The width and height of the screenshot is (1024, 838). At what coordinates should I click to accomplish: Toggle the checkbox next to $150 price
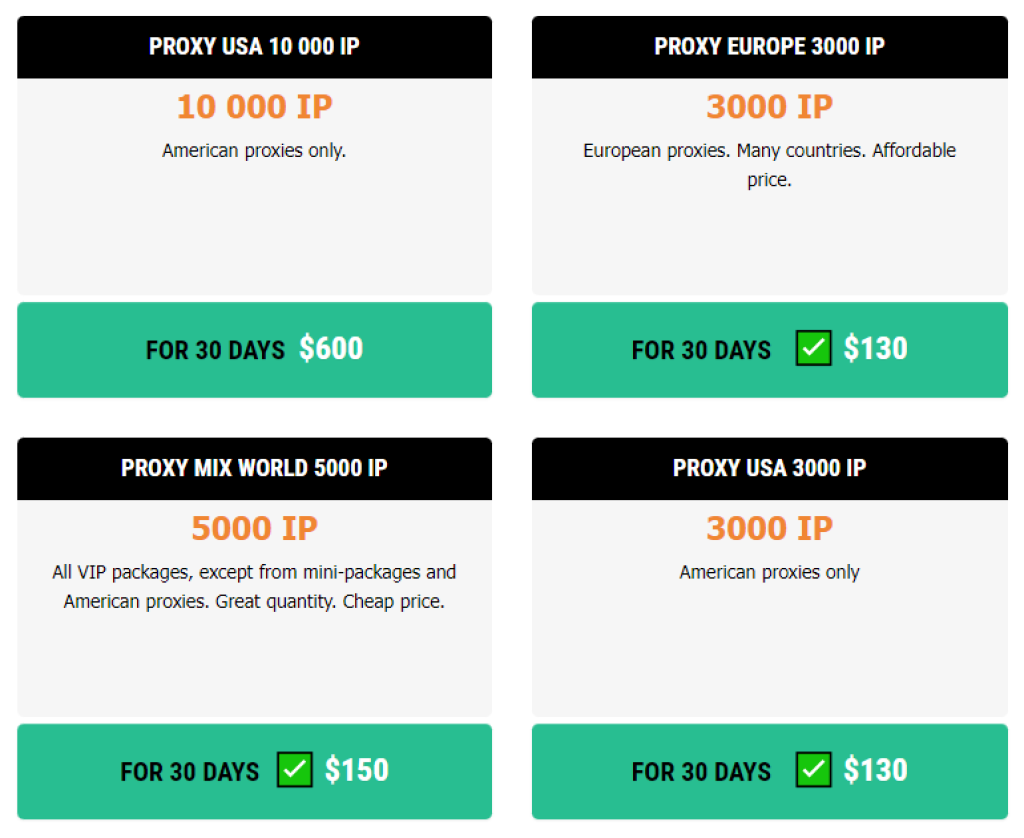pos(294,771)
